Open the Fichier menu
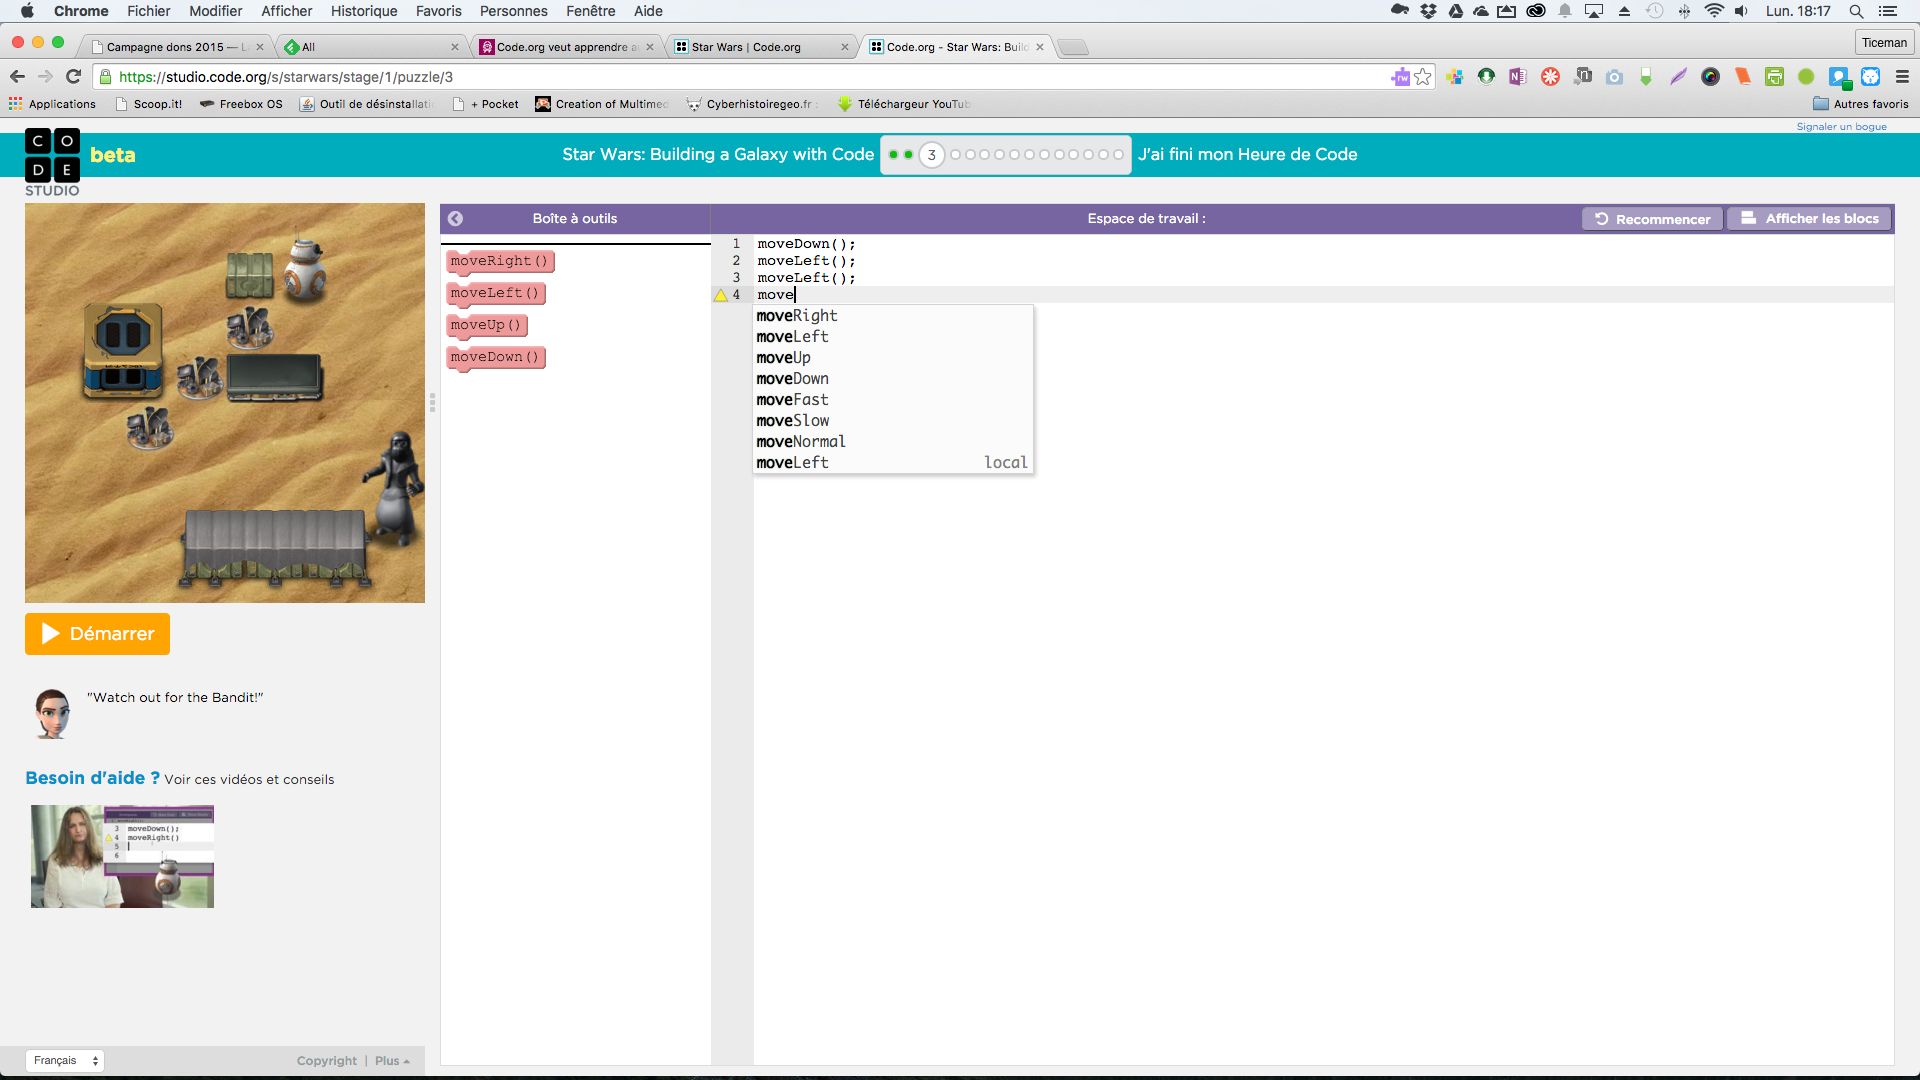Image resolution: width=1920 pixels, height=1080 pixels. (148, 11)
